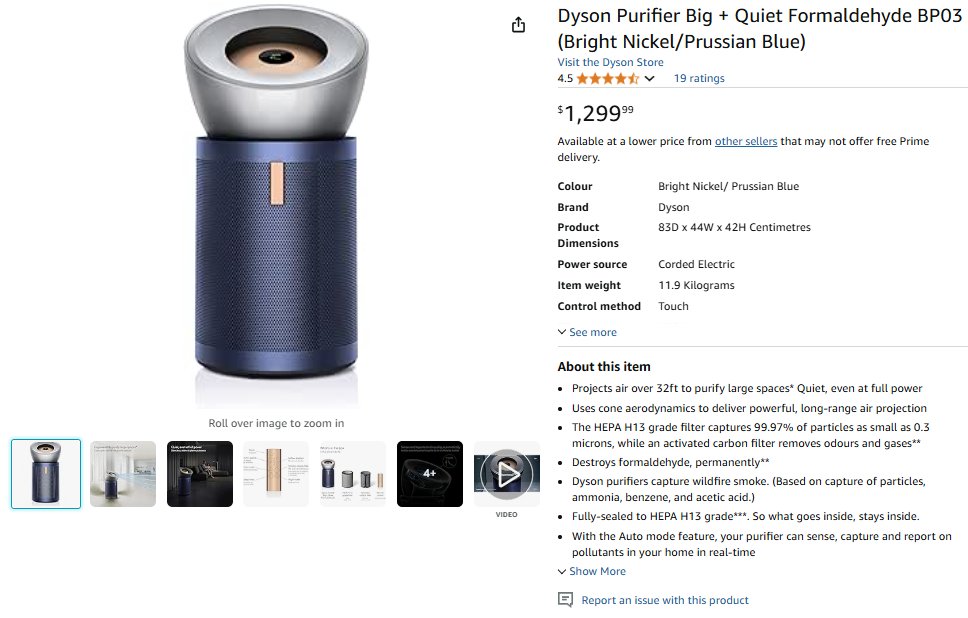Screen dimensions: 968x618
Task: Click the report issue speech bubble icon
Action: click(x=565, y=599)
